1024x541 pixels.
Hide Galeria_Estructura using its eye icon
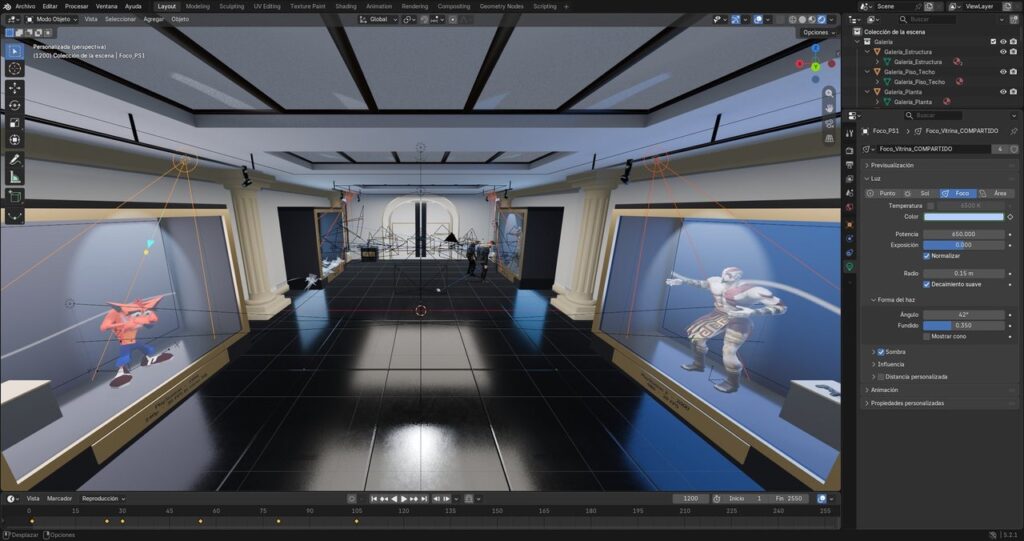coord(1003,52)
